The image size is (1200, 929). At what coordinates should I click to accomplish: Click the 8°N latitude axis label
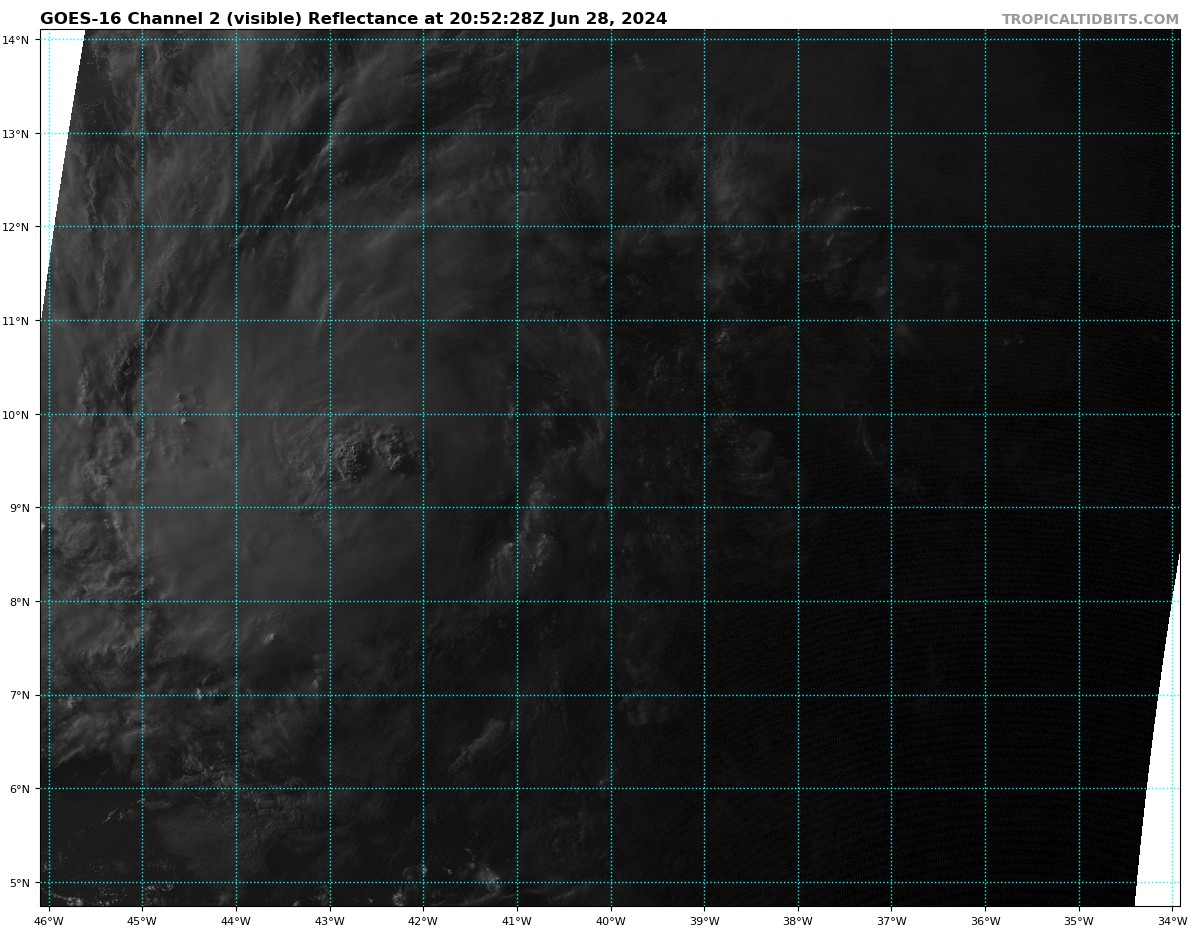point(21,602)
